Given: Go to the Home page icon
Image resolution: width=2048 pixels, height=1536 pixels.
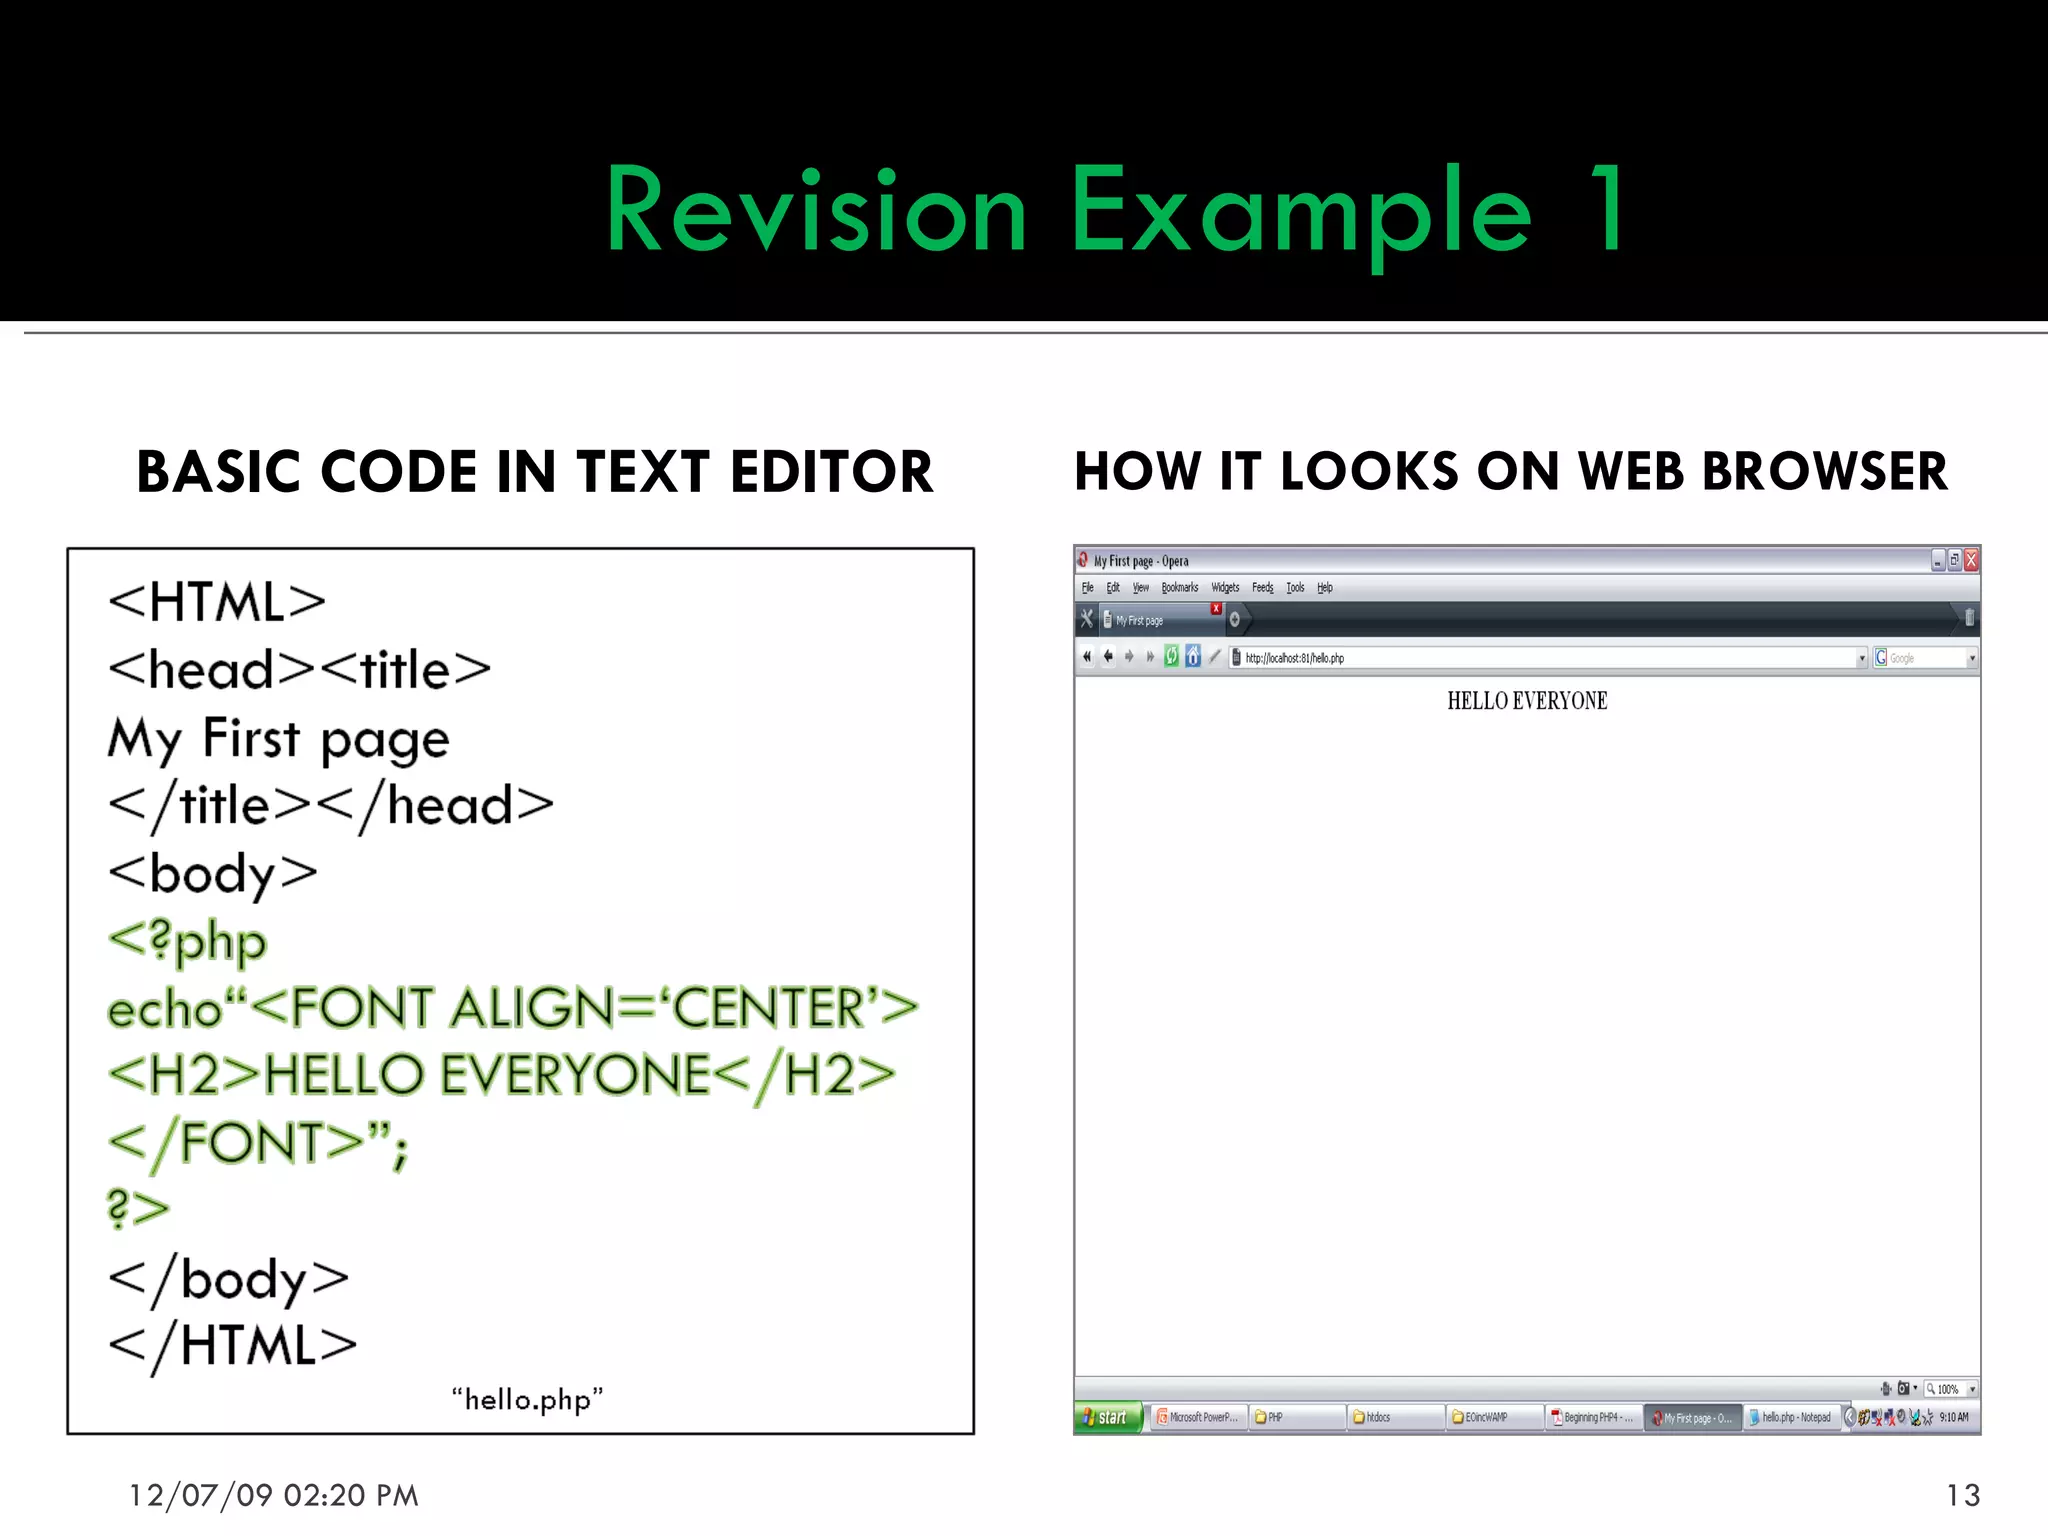Looking at the screenshot, I should 1193,657.
